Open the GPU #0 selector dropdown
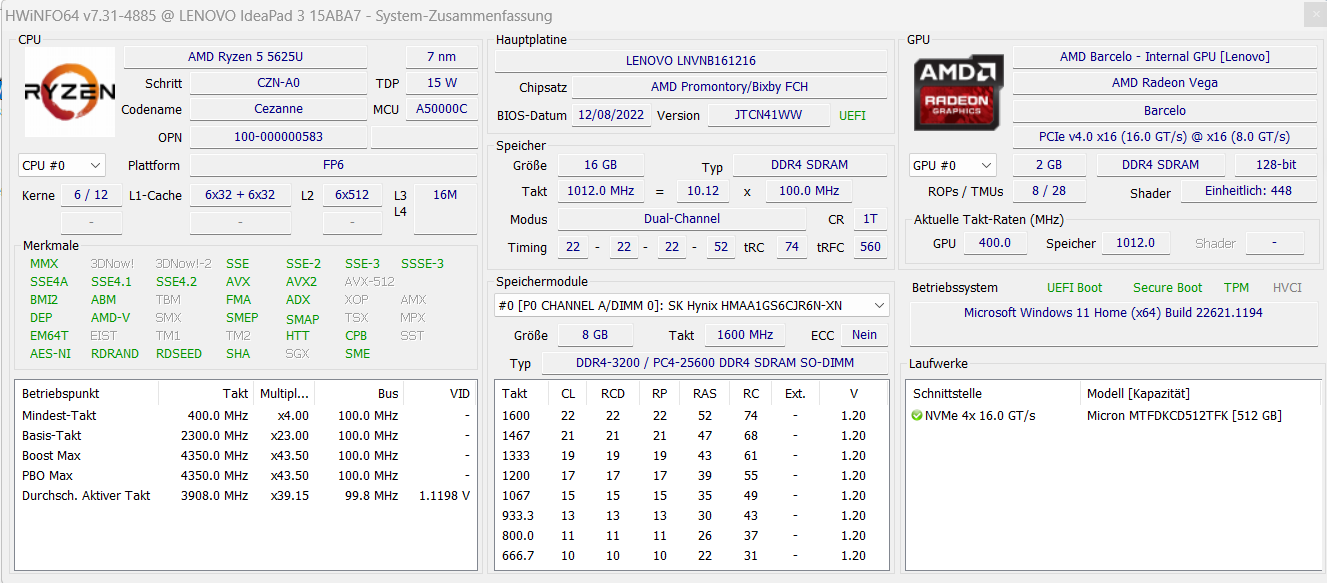Screen dimensions: 1327x583 (952, 165)
